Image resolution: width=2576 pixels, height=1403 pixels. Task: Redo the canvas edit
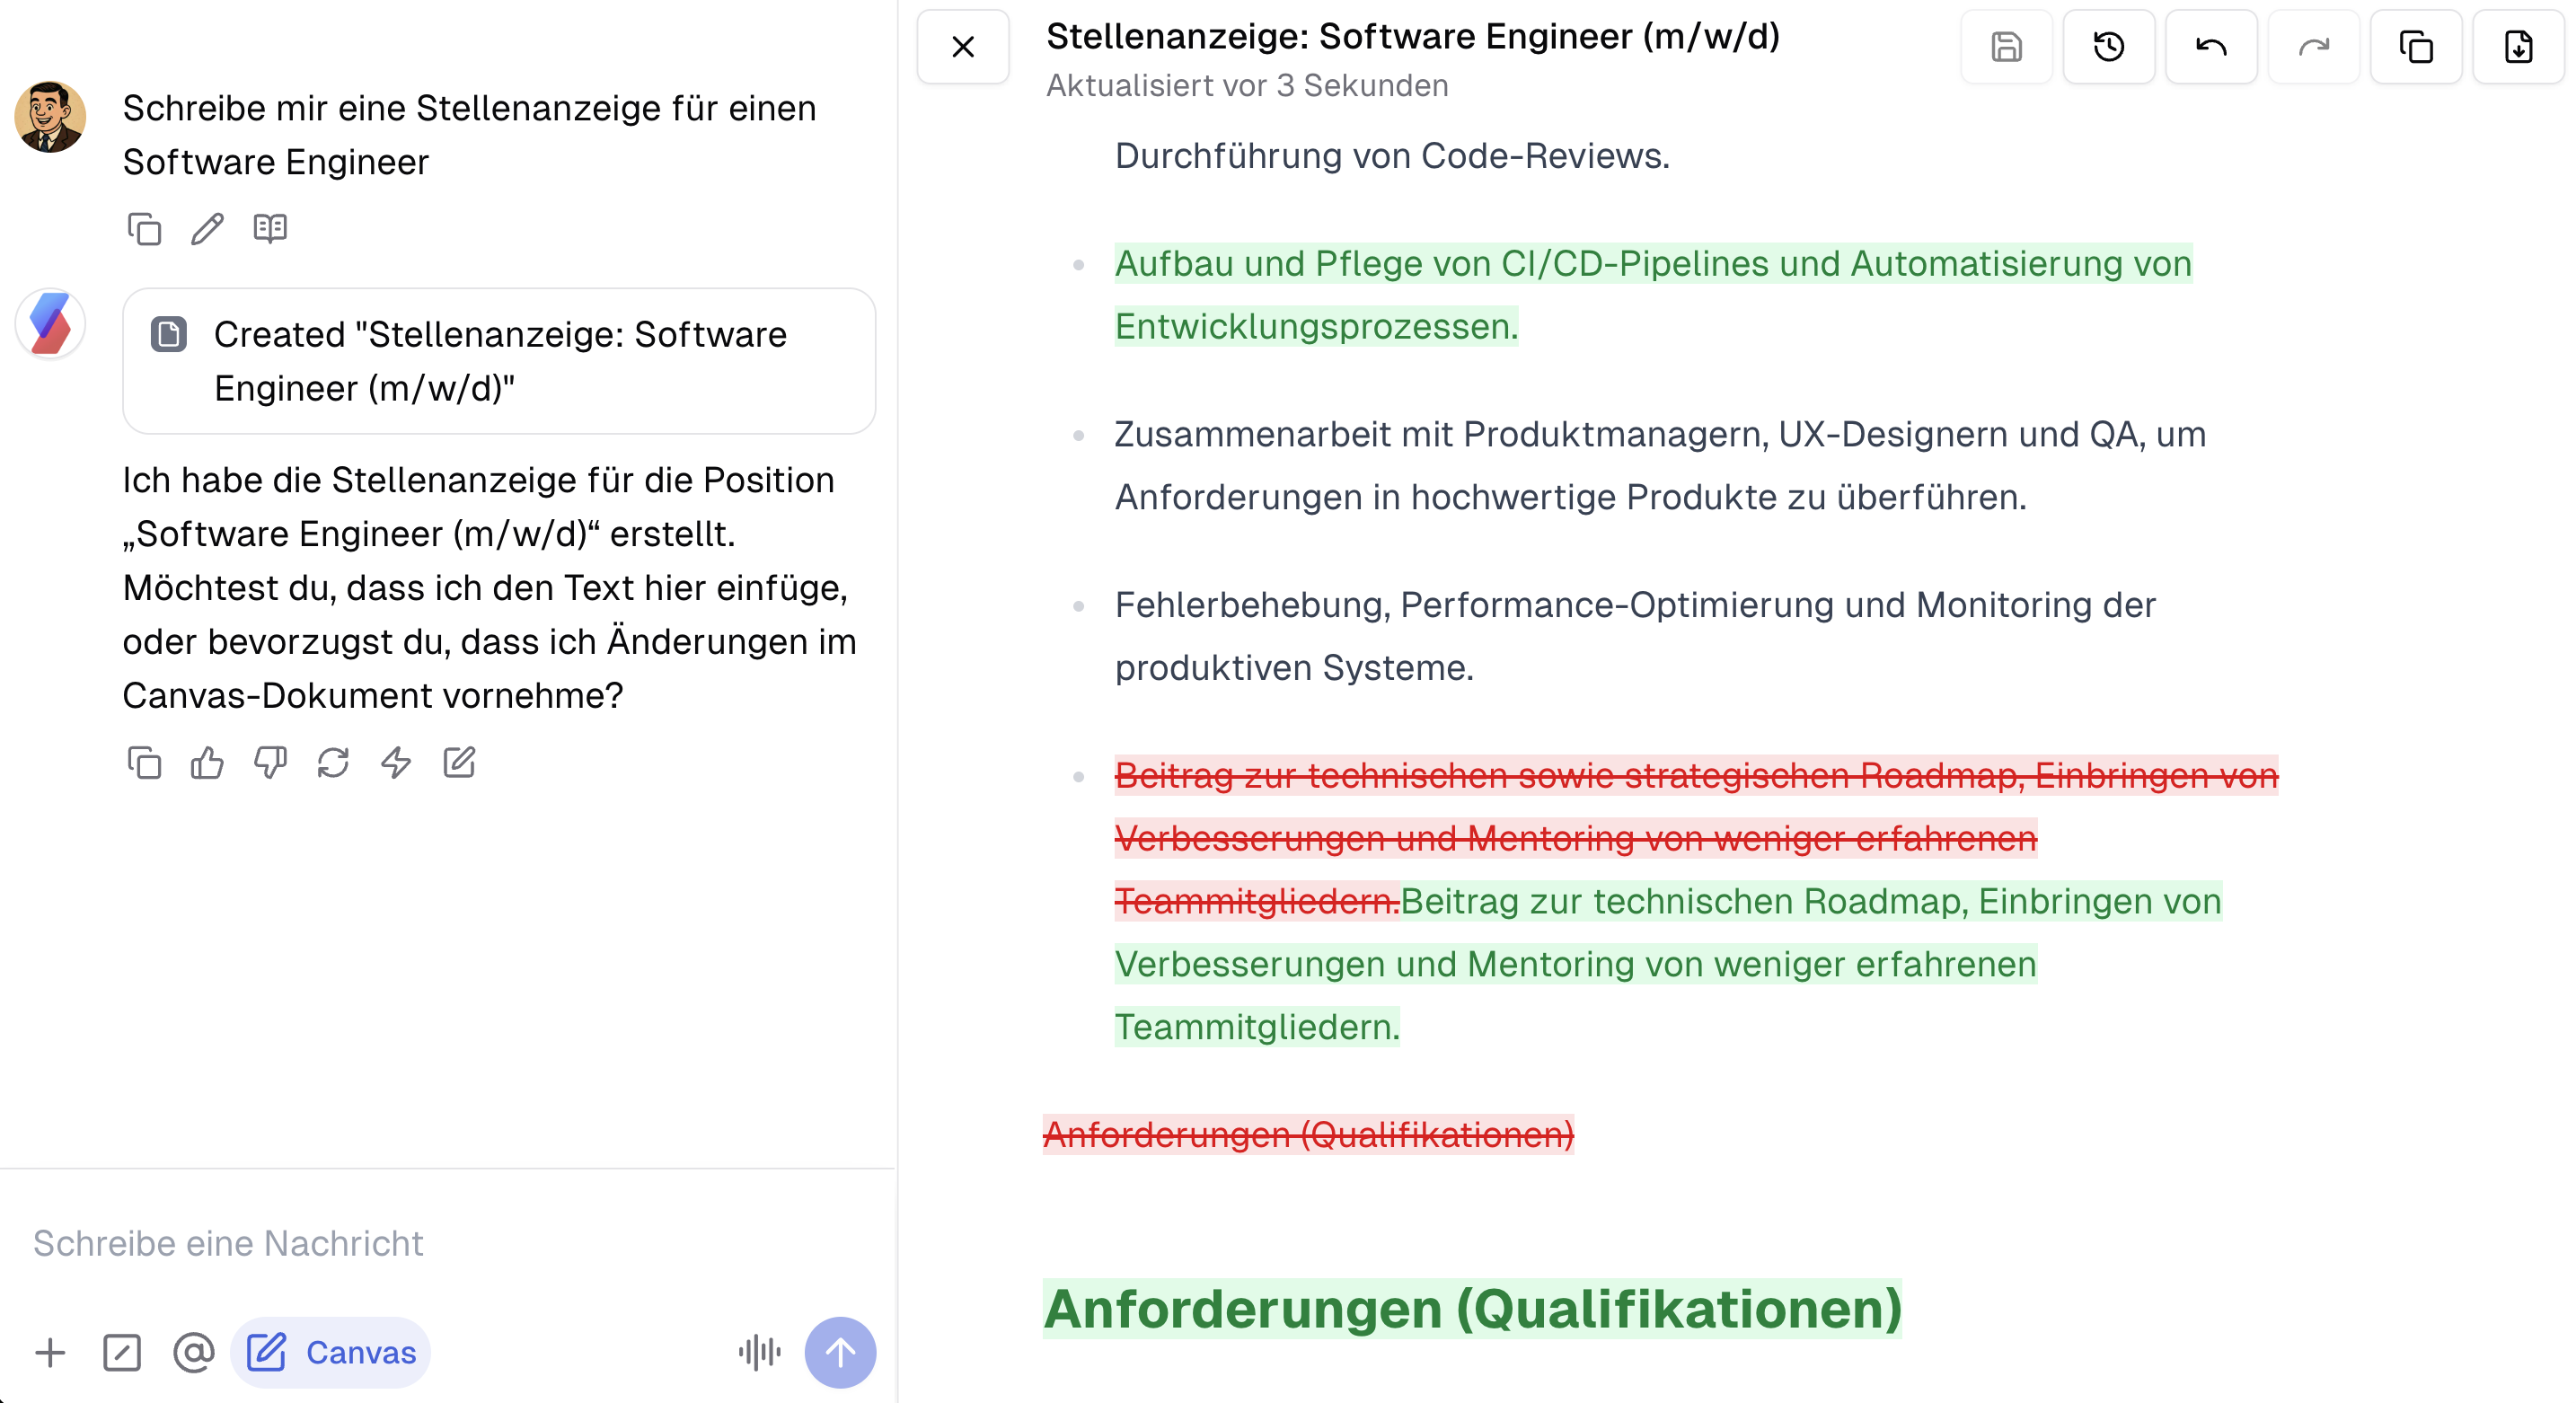[x=2314, y=47]
